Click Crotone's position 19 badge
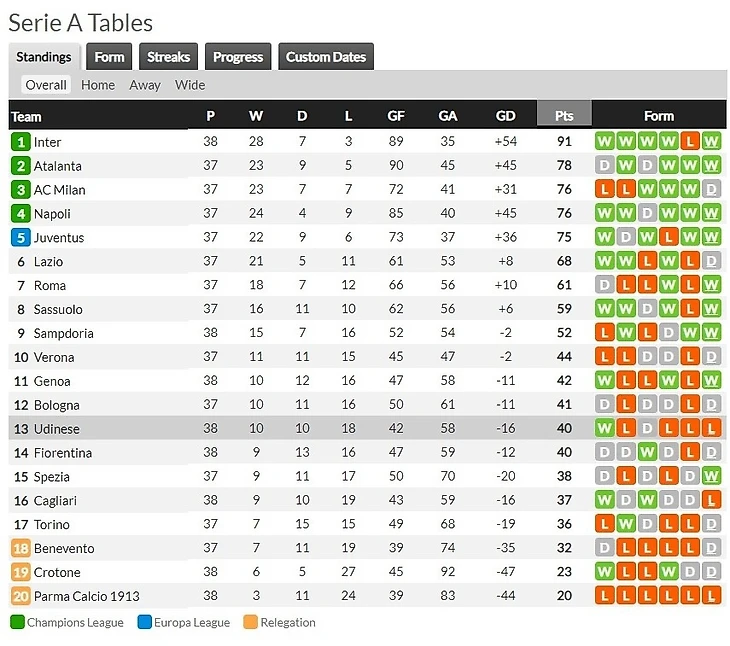730x646 pixels. [x=20, y=572]
